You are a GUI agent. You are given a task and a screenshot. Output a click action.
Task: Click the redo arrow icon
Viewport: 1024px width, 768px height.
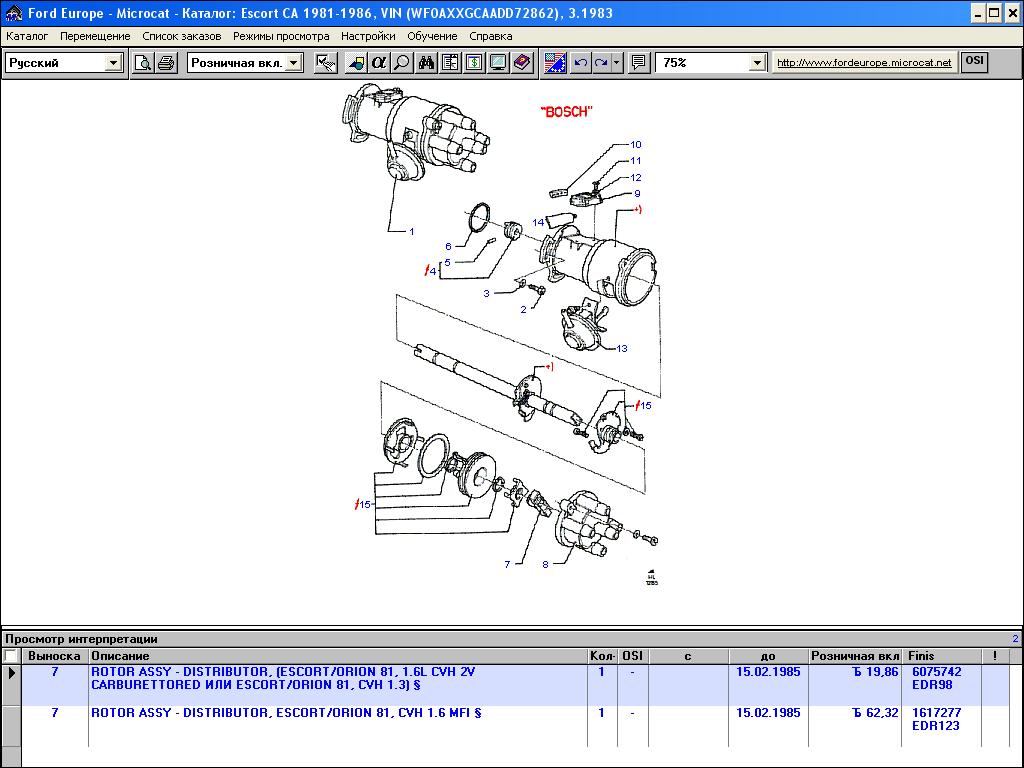point(601,63)
